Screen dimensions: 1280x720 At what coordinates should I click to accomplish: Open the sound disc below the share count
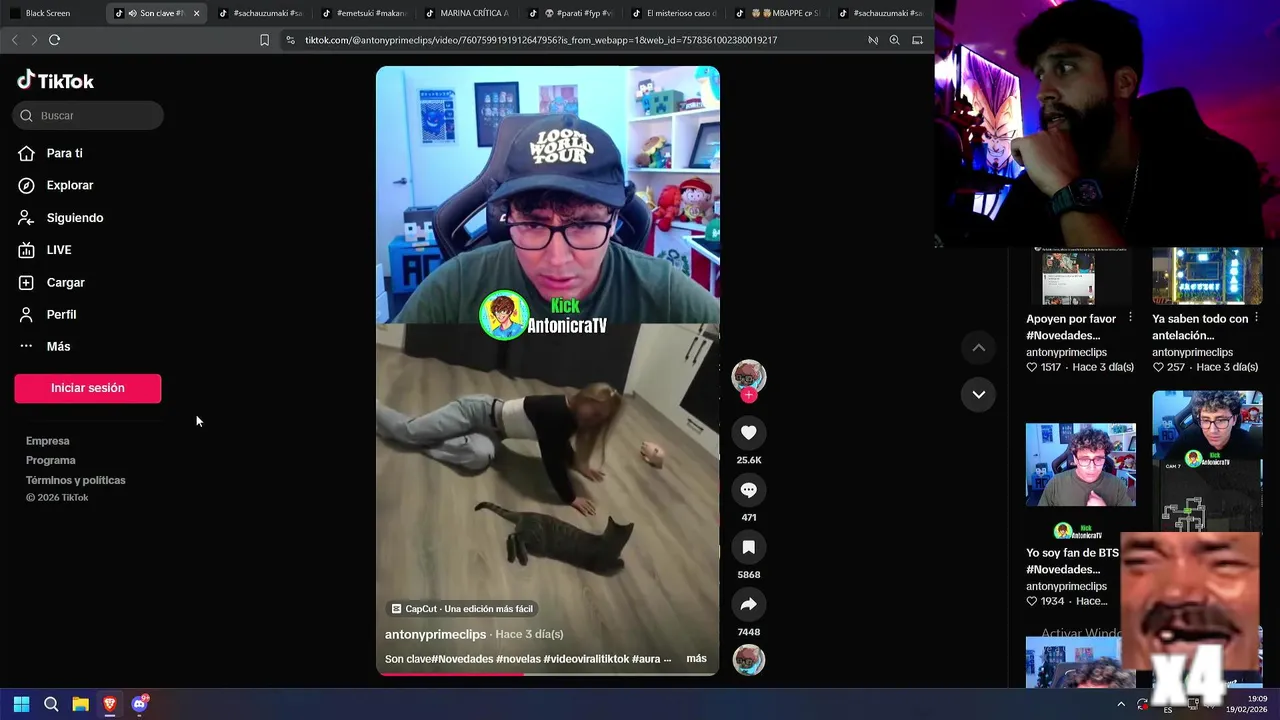coord(748,660)
